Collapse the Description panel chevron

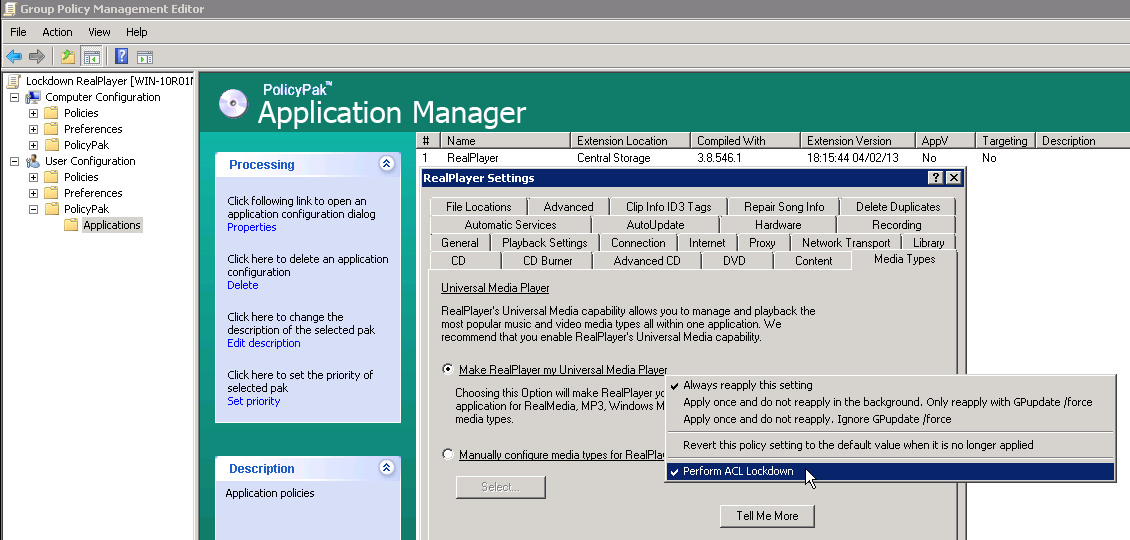click(x=386, y=468)
